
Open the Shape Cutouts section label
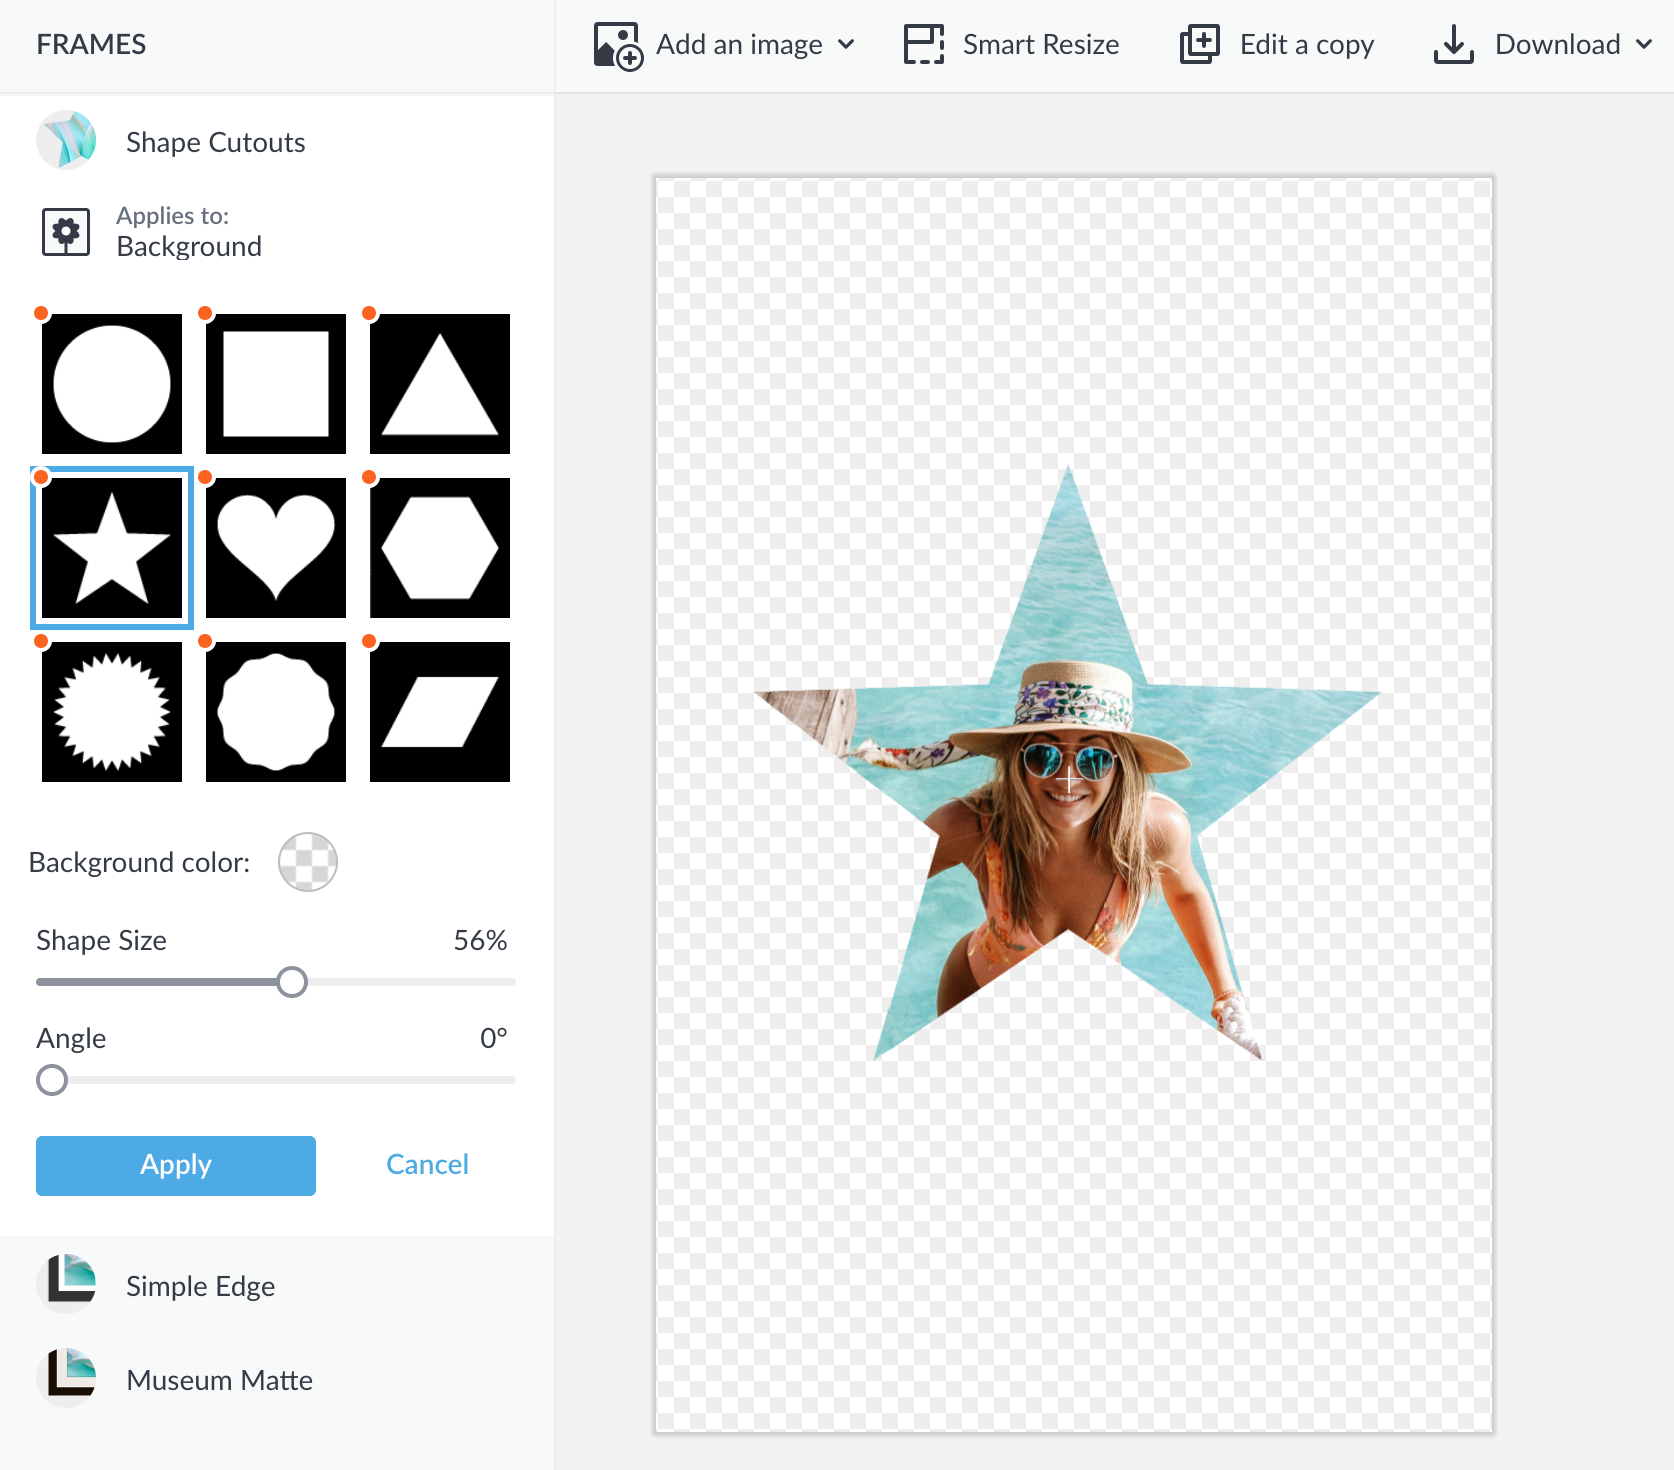(215, 142)
